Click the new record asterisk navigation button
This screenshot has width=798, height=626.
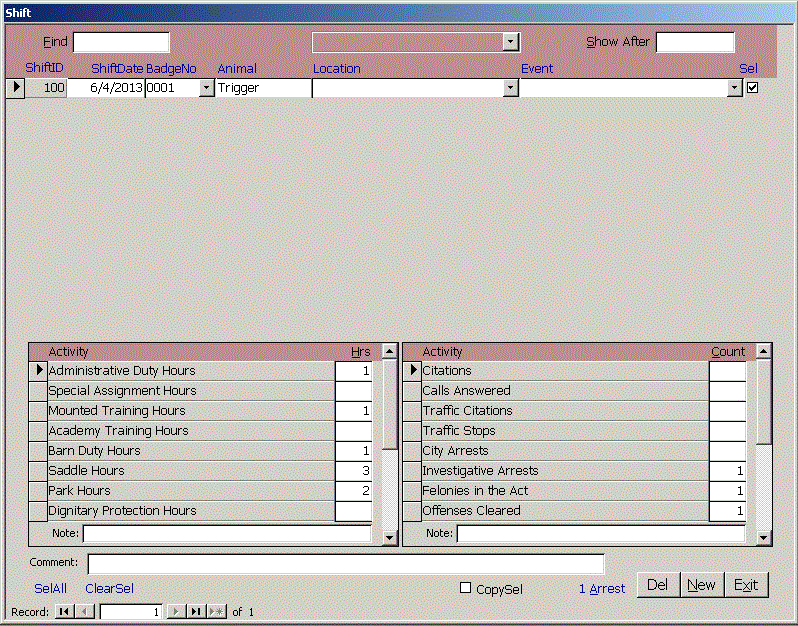pyautogui.click(x=217, y=611)
